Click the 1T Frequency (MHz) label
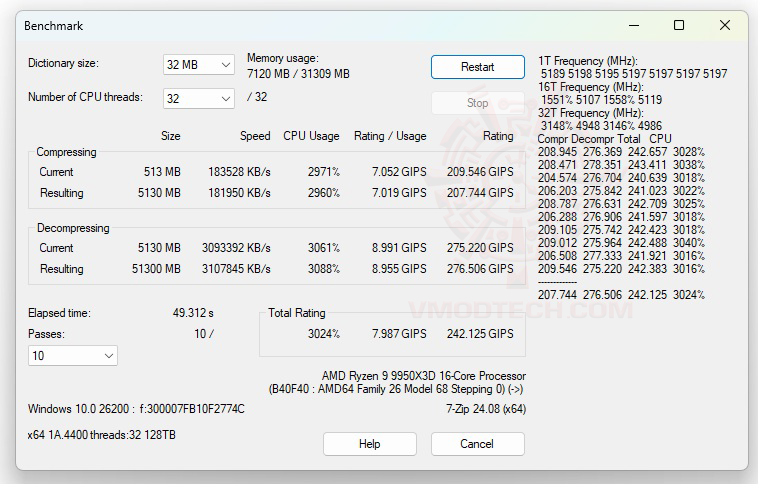This screenshot has width=762, height=492. pyautogui.click(x=588, y=61)
